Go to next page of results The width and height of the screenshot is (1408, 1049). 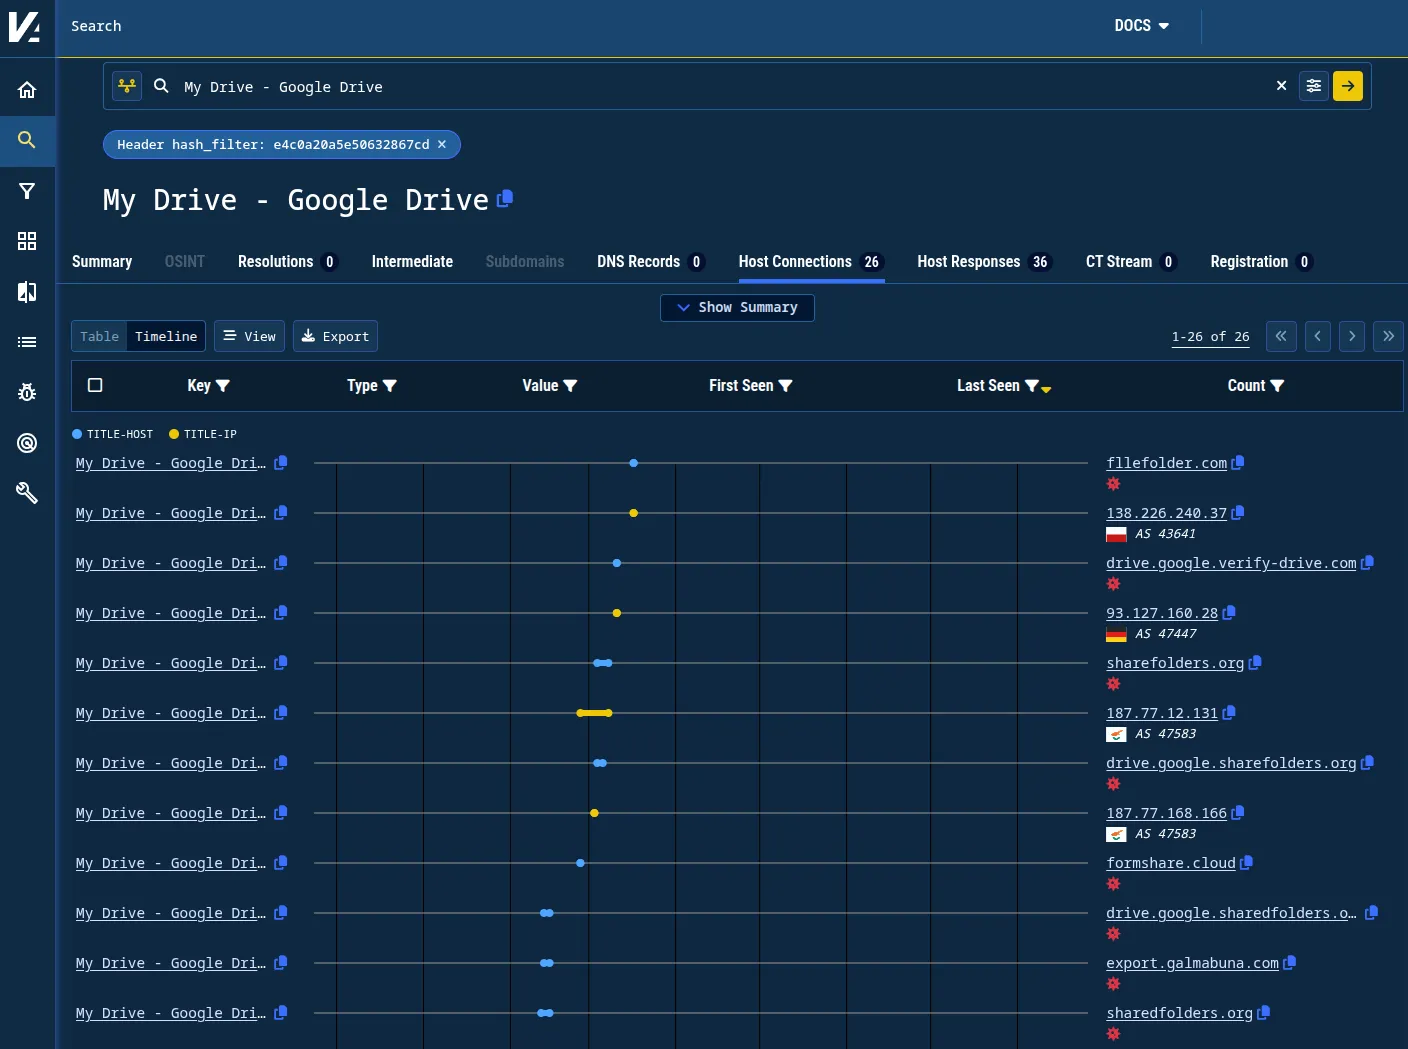(x=1352, y=336)
